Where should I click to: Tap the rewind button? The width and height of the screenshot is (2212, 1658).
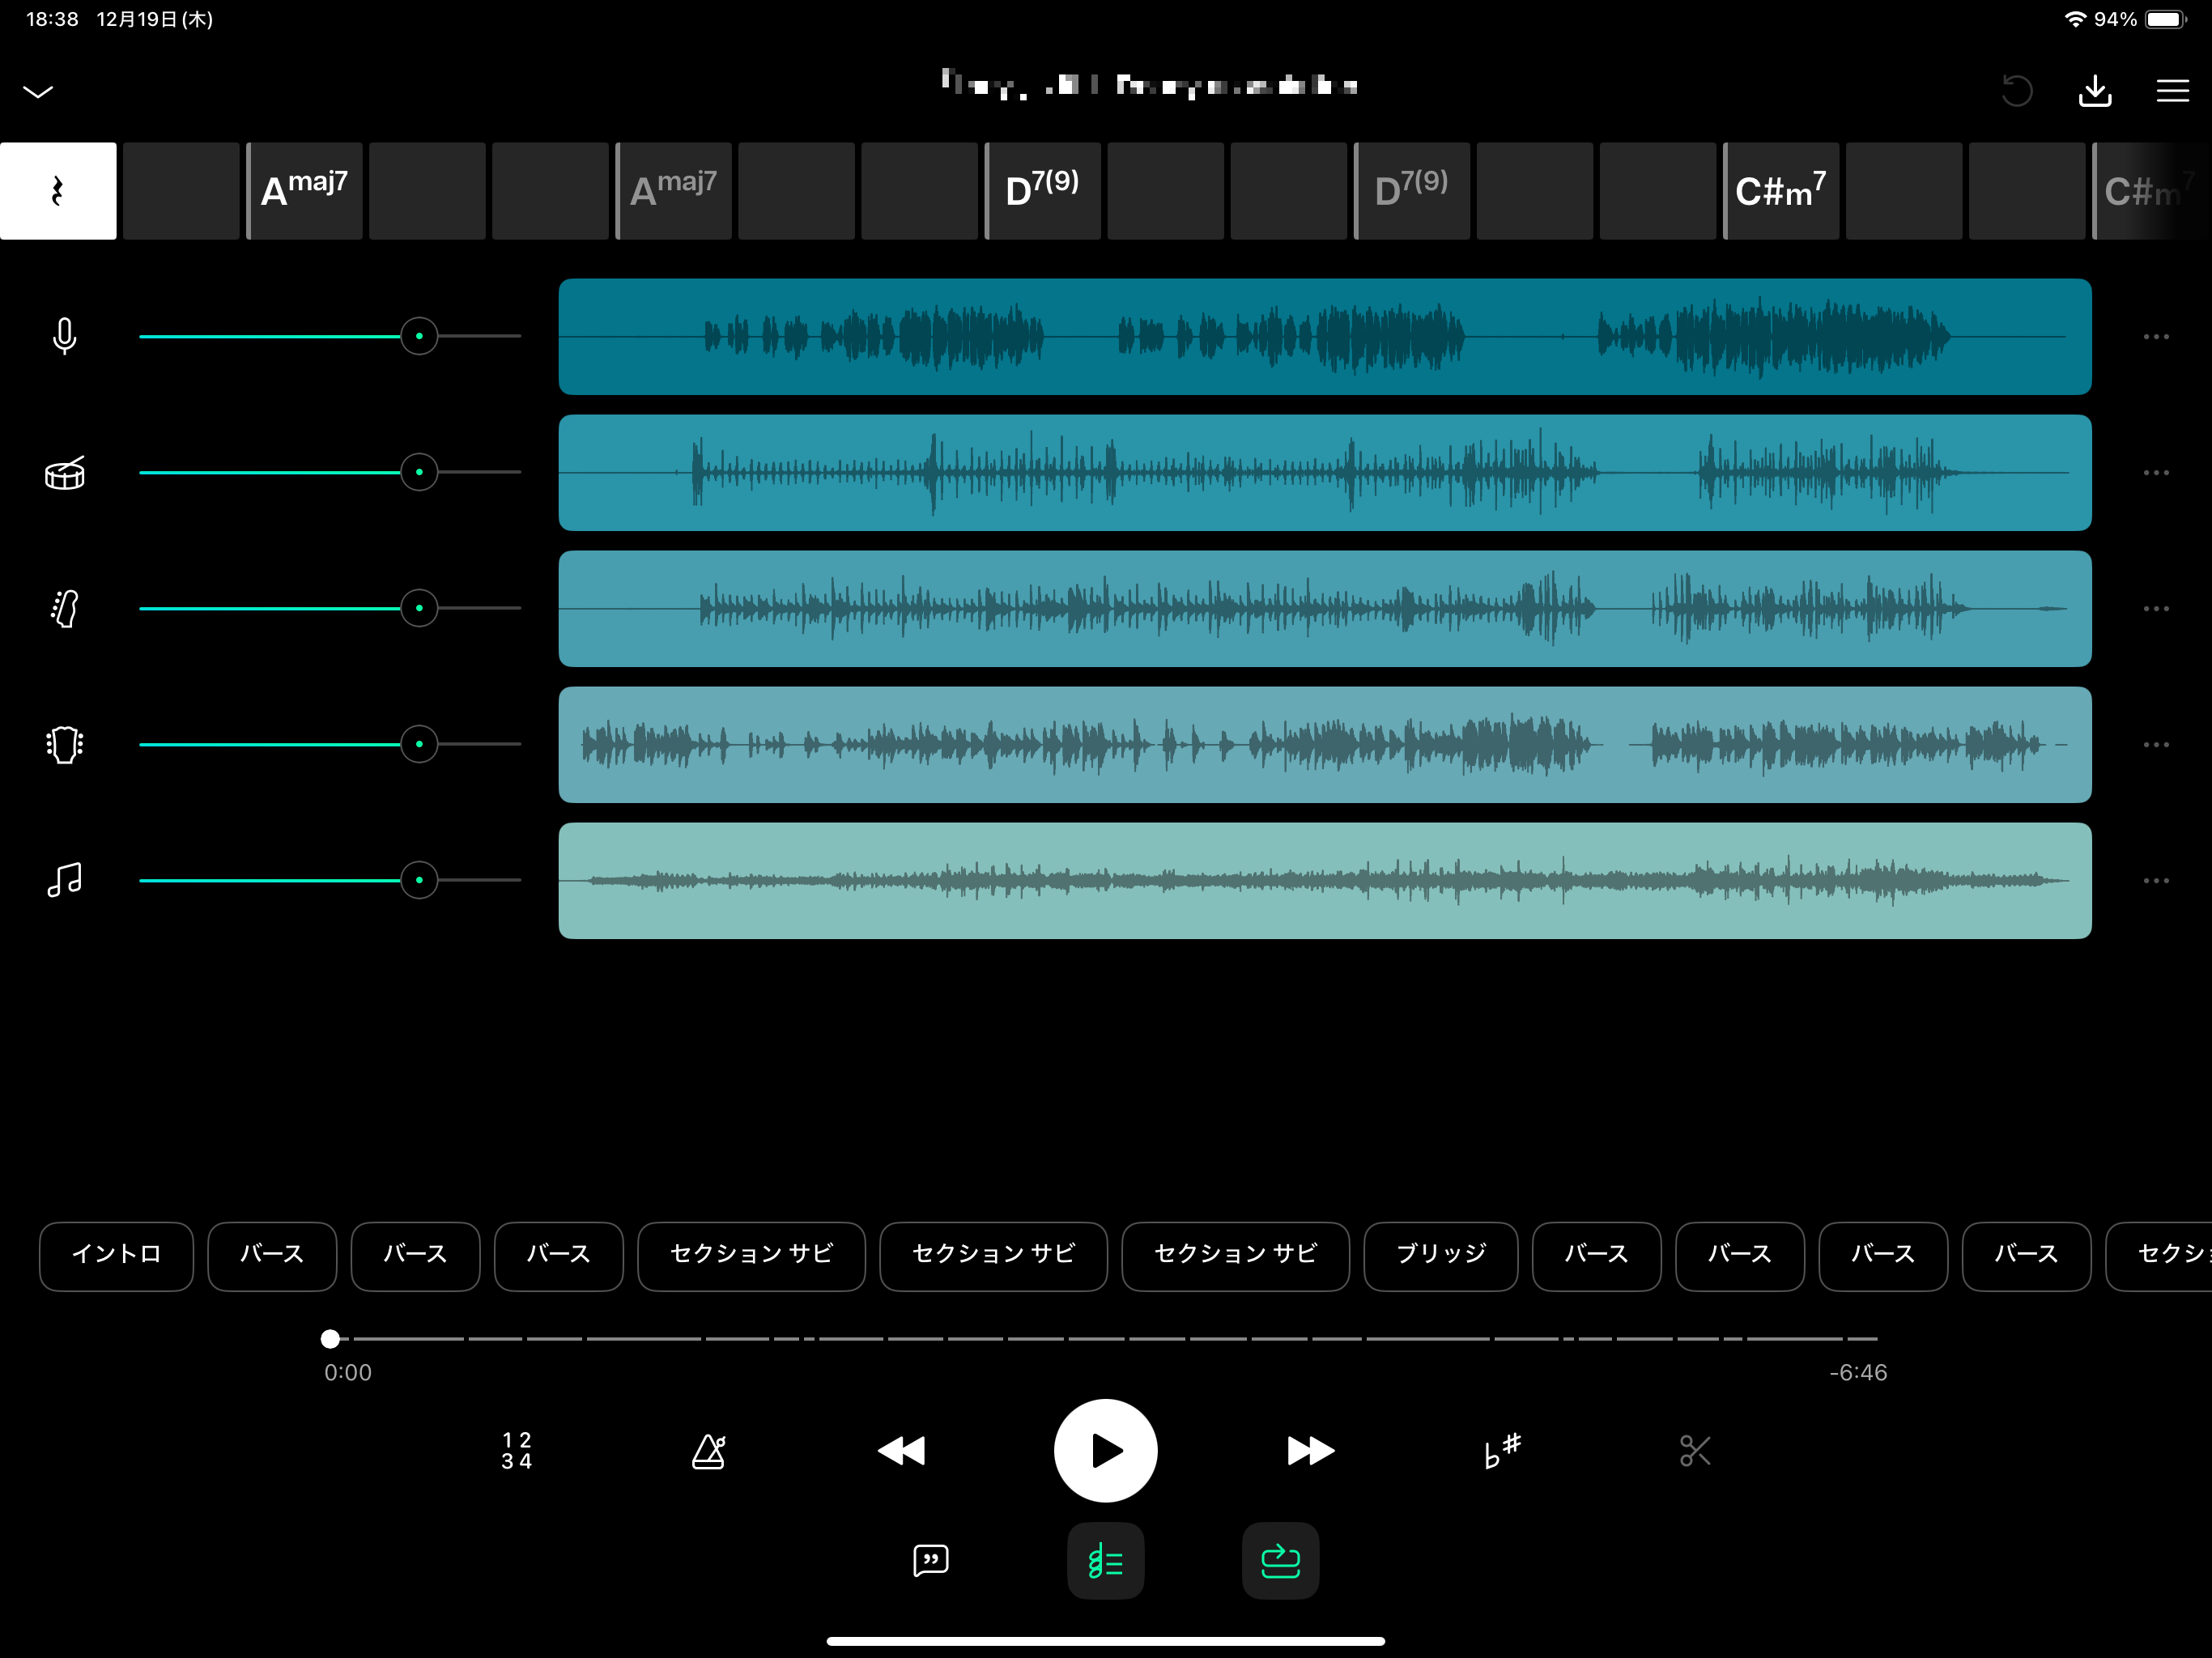pyautogui.click(x=901, y=1450)
